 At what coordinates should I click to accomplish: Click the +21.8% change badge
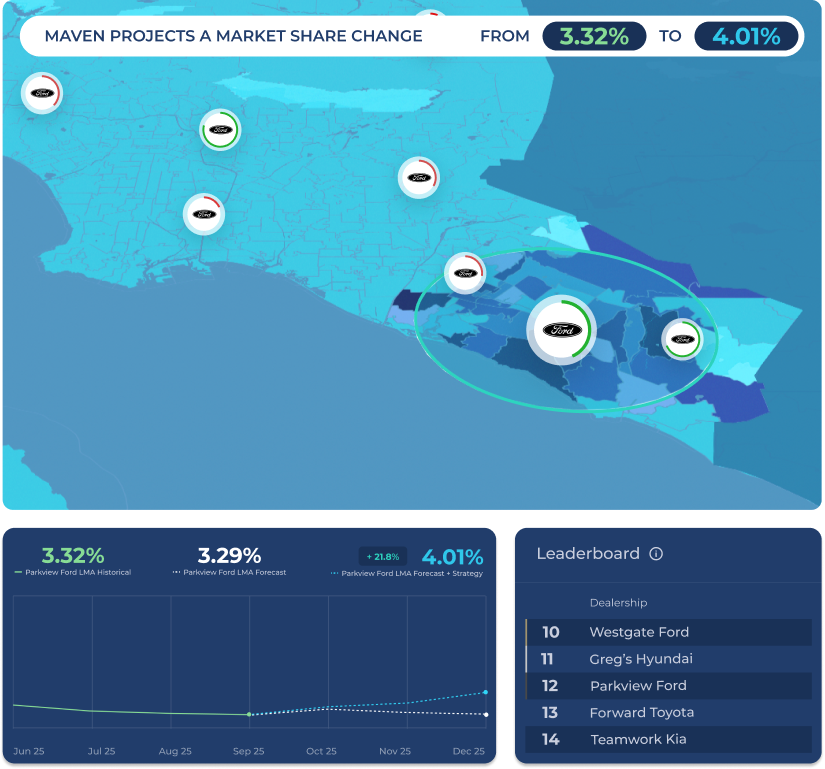pyautogui.click(x=383, y=556)
